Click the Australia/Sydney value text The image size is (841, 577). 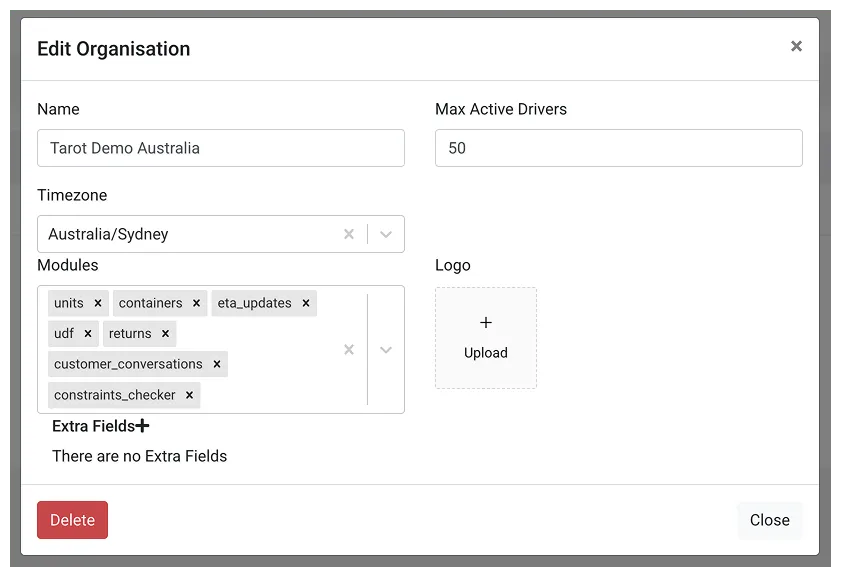(x=108, y=234)
